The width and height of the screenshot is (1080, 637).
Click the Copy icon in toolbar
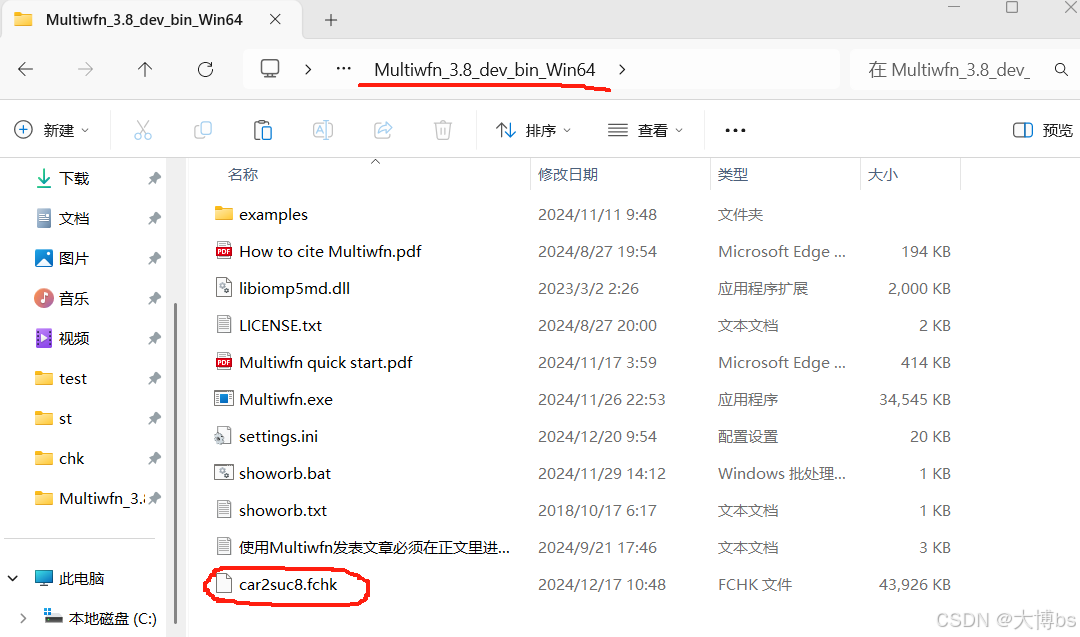(x=202, y=130)
